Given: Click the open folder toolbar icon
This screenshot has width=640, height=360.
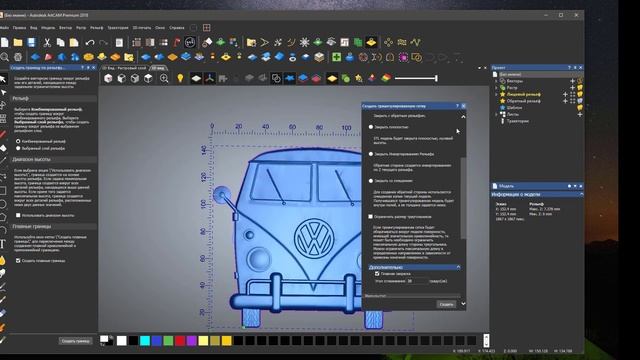Looking at the screenshot, I should [x=18, y=42].
